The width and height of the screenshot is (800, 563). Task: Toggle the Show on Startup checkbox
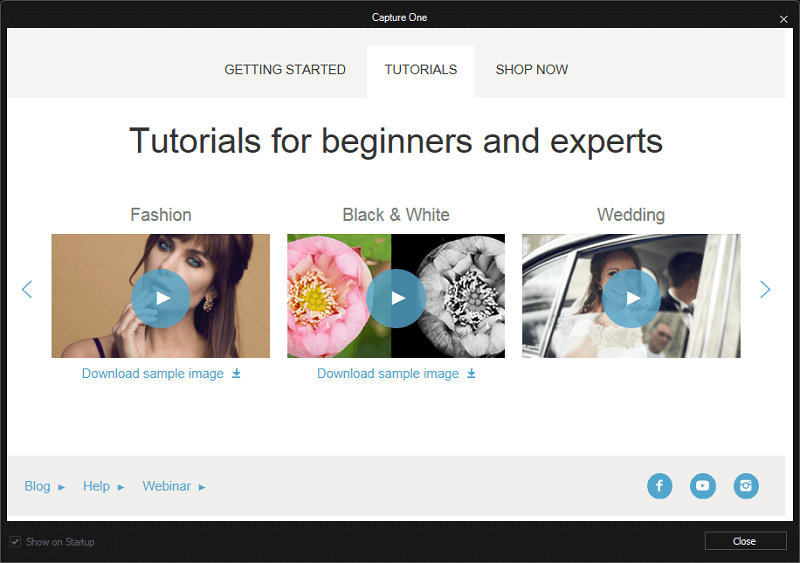coord(16,542)
